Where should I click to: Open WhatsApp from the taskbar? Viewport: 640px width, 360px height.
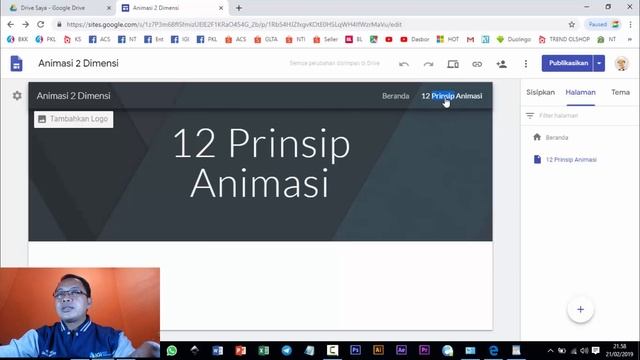pyautogui.click(x=172, y=350)
